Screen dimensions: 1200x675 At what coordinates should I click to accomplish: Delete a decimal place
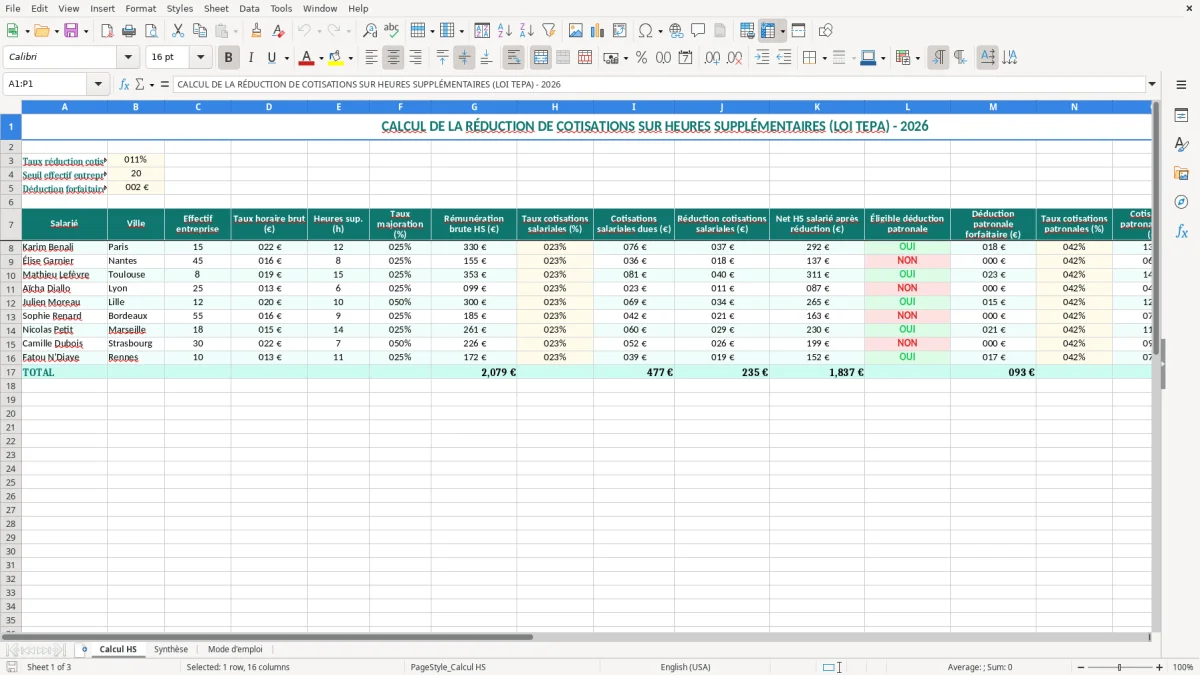pyautogui.click(x=734, y=58)
